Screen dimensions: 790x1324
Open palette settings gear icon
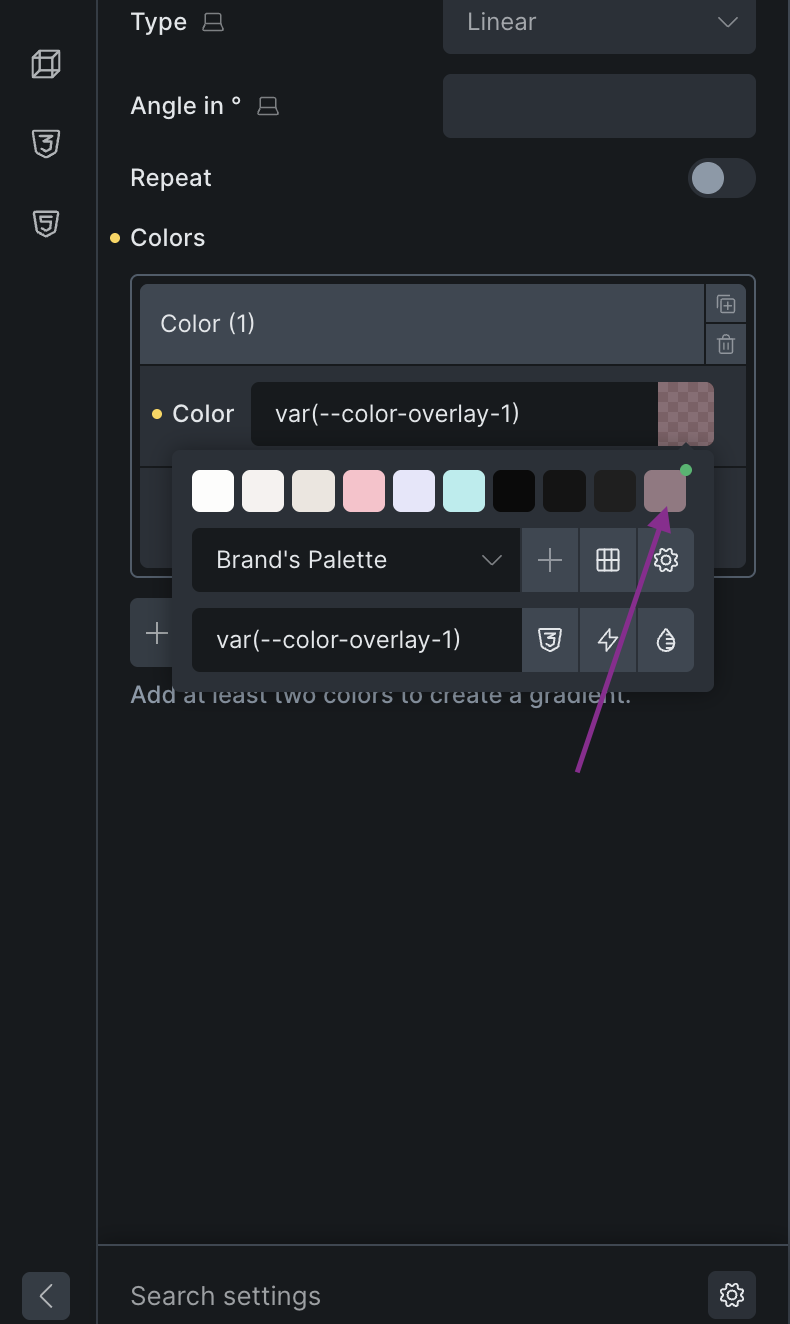[666, 560]
